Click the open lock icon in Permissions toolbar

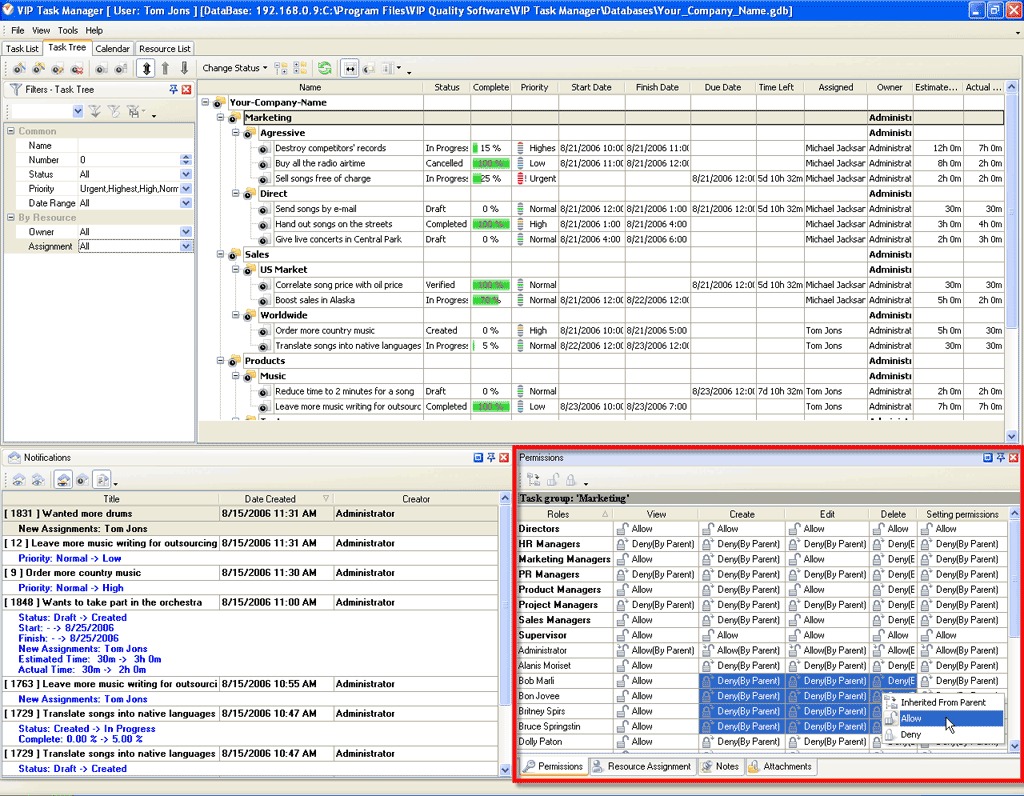(x=551, y=480)
